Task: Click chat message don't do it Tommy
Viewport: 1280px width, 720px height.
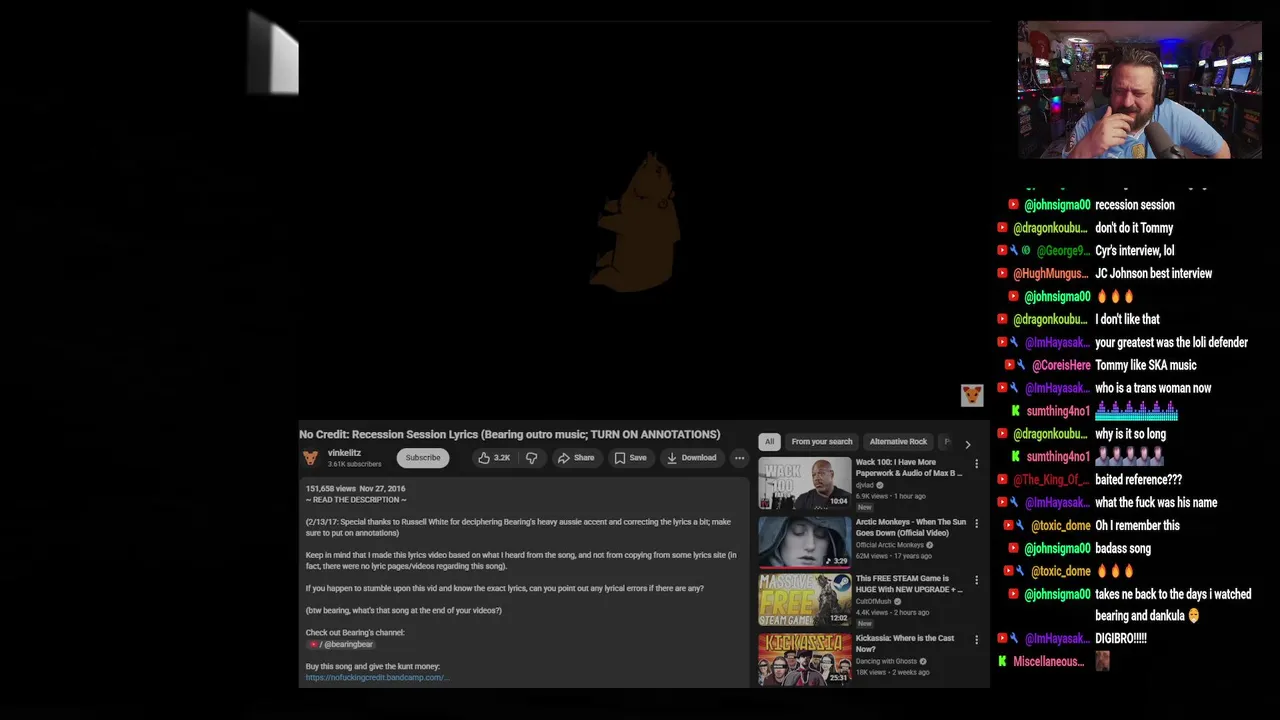Action: 1134,228
